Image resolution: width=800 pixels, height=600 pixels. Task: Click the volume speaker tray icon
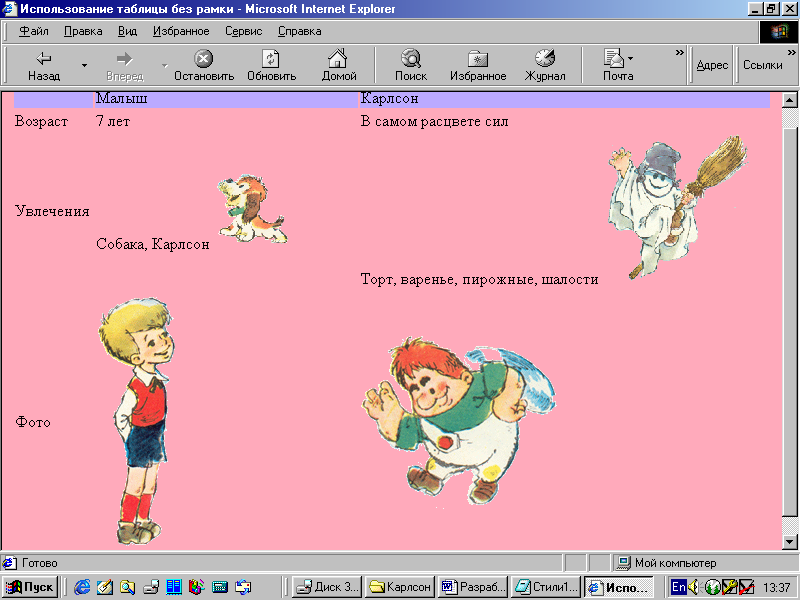click(693, 587)
